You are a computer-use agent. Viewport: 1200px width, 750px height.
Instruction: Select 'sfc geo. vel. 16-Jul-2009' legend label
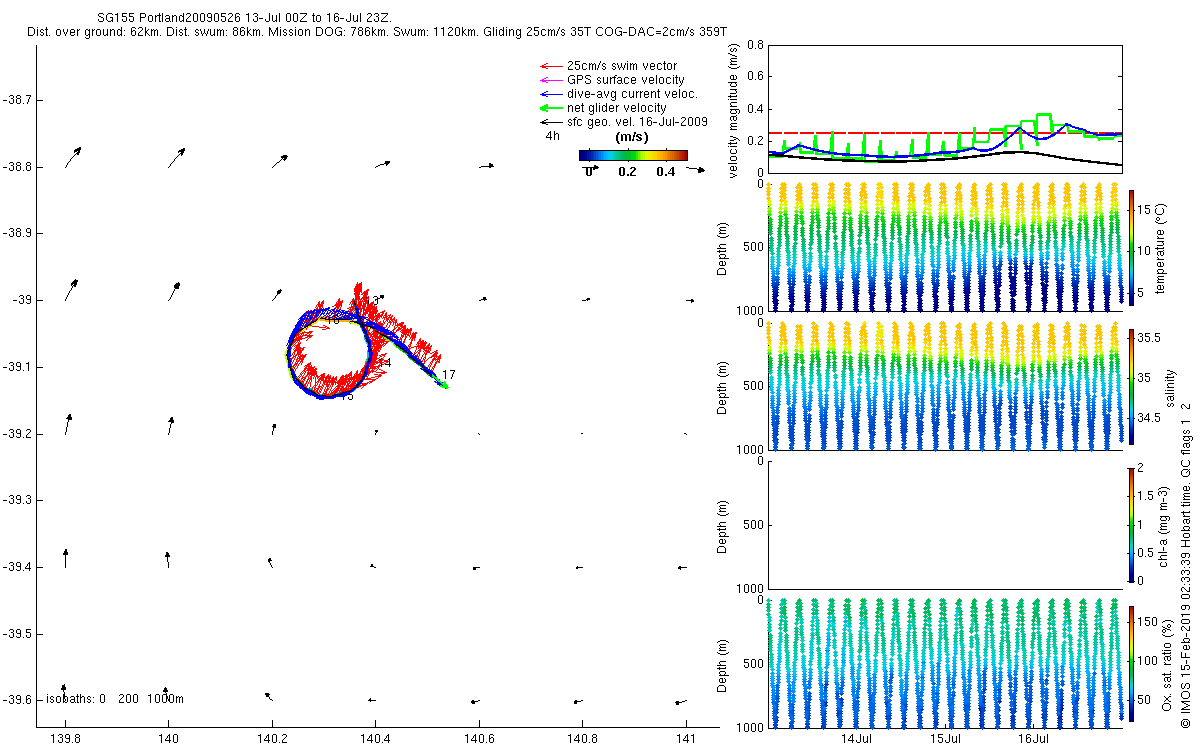tap(637, 122)
